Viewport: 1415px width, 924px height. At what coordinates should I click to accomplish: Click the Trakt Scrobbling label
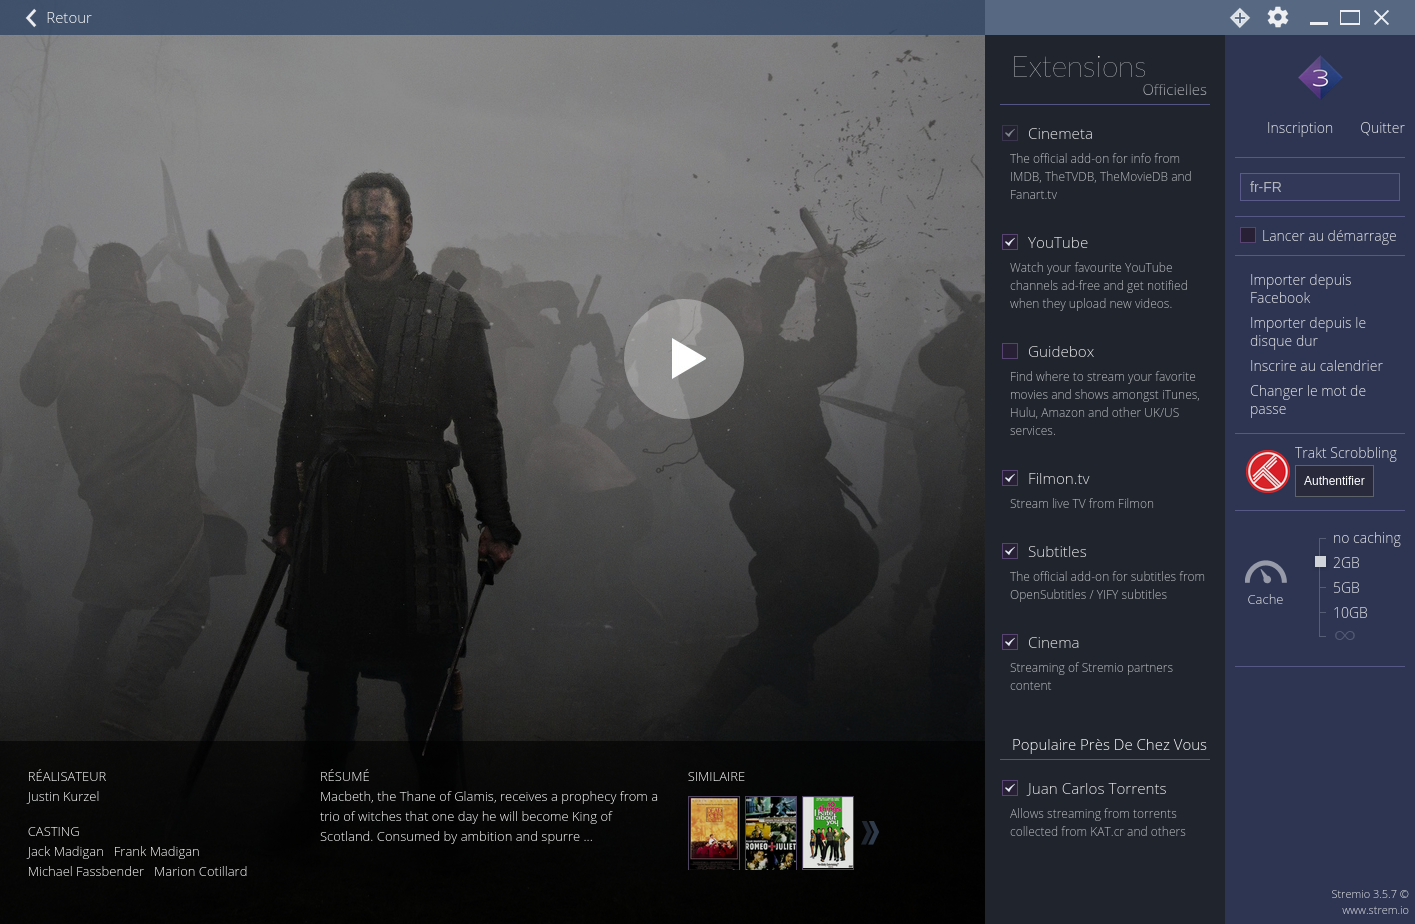coord(1345,453)
